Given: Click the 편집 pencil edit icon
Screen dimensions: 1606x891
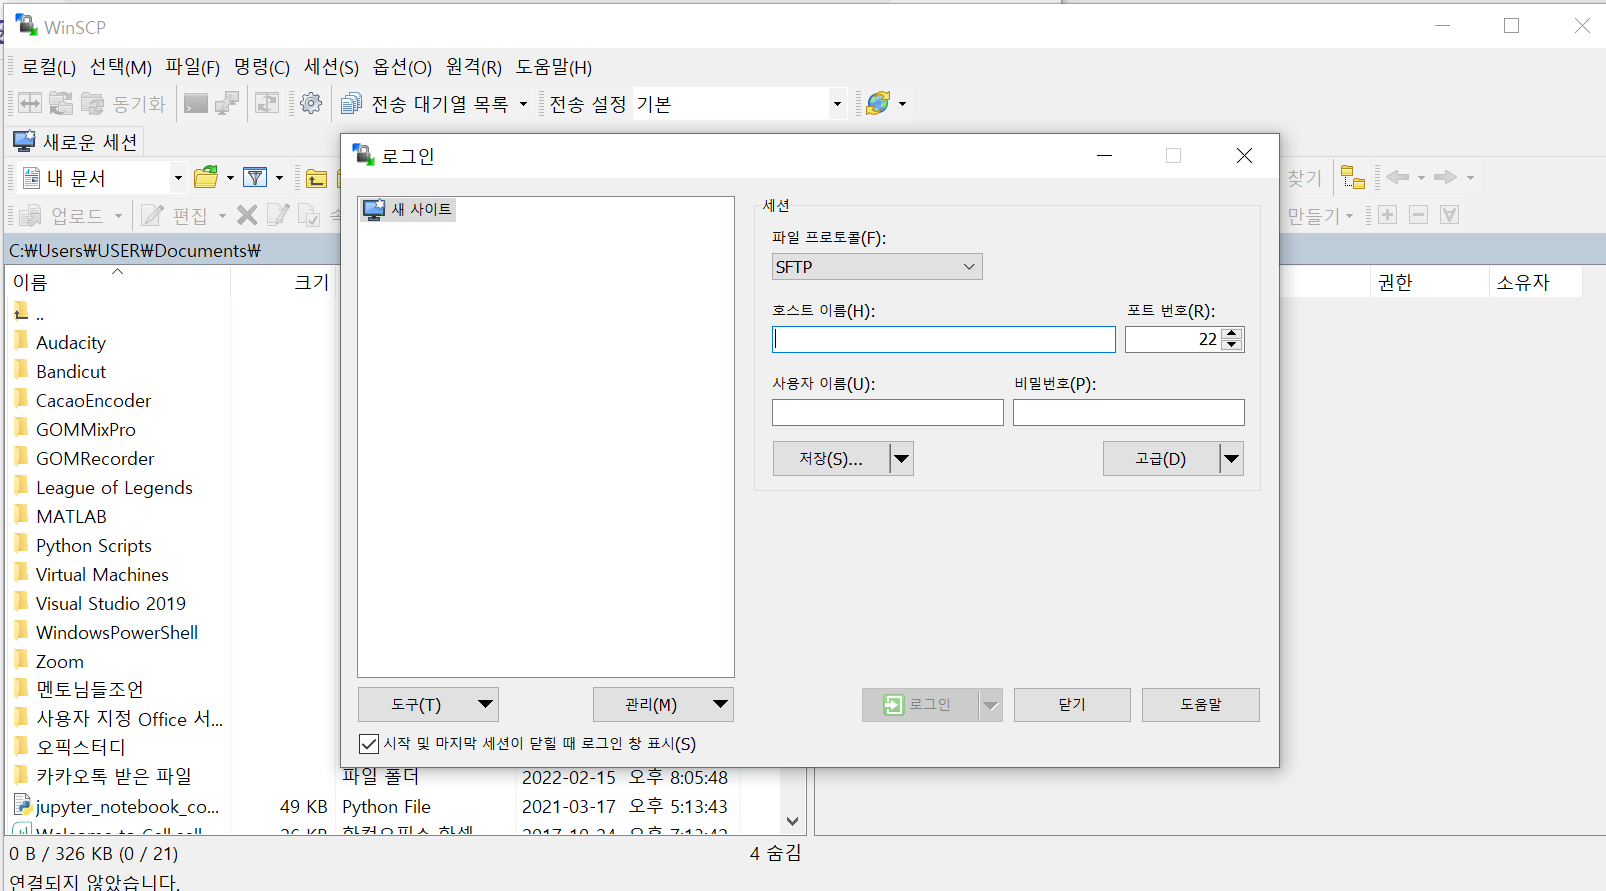Looking at the screenshot, I should pos(153,215).
